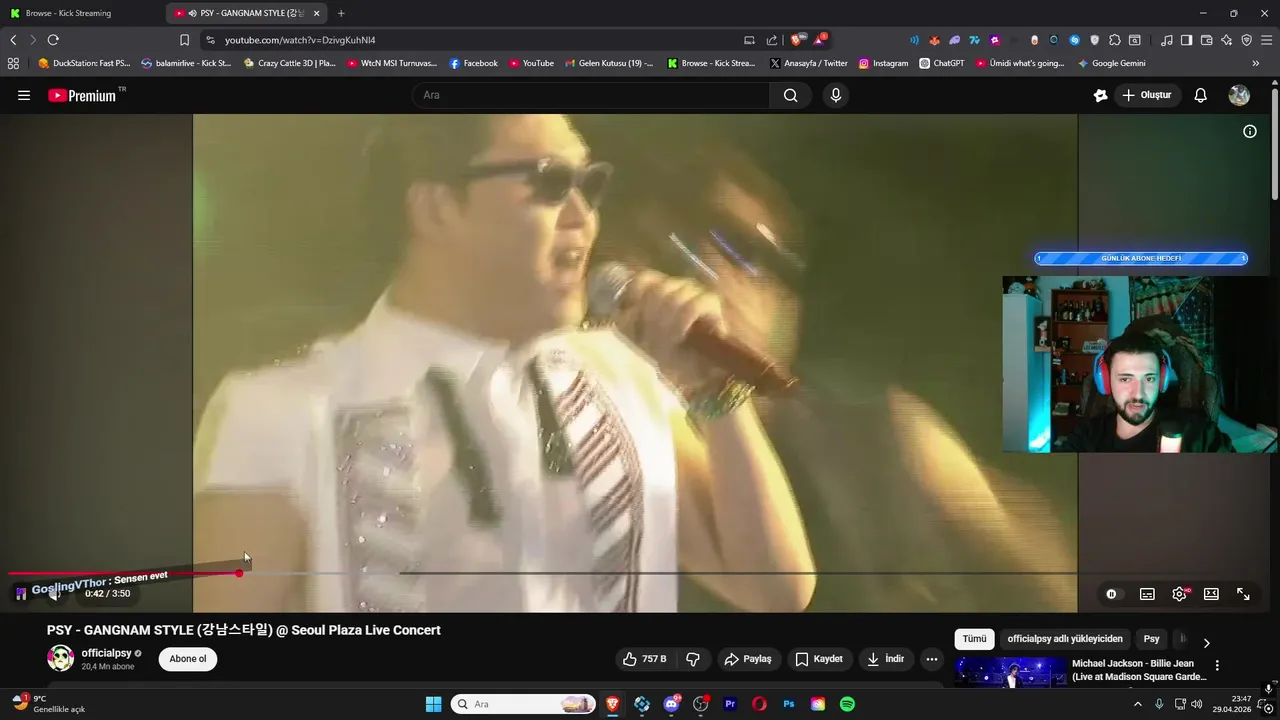Reload the page in the browser
Screen dimensions: 1280x720
point(53,40)
